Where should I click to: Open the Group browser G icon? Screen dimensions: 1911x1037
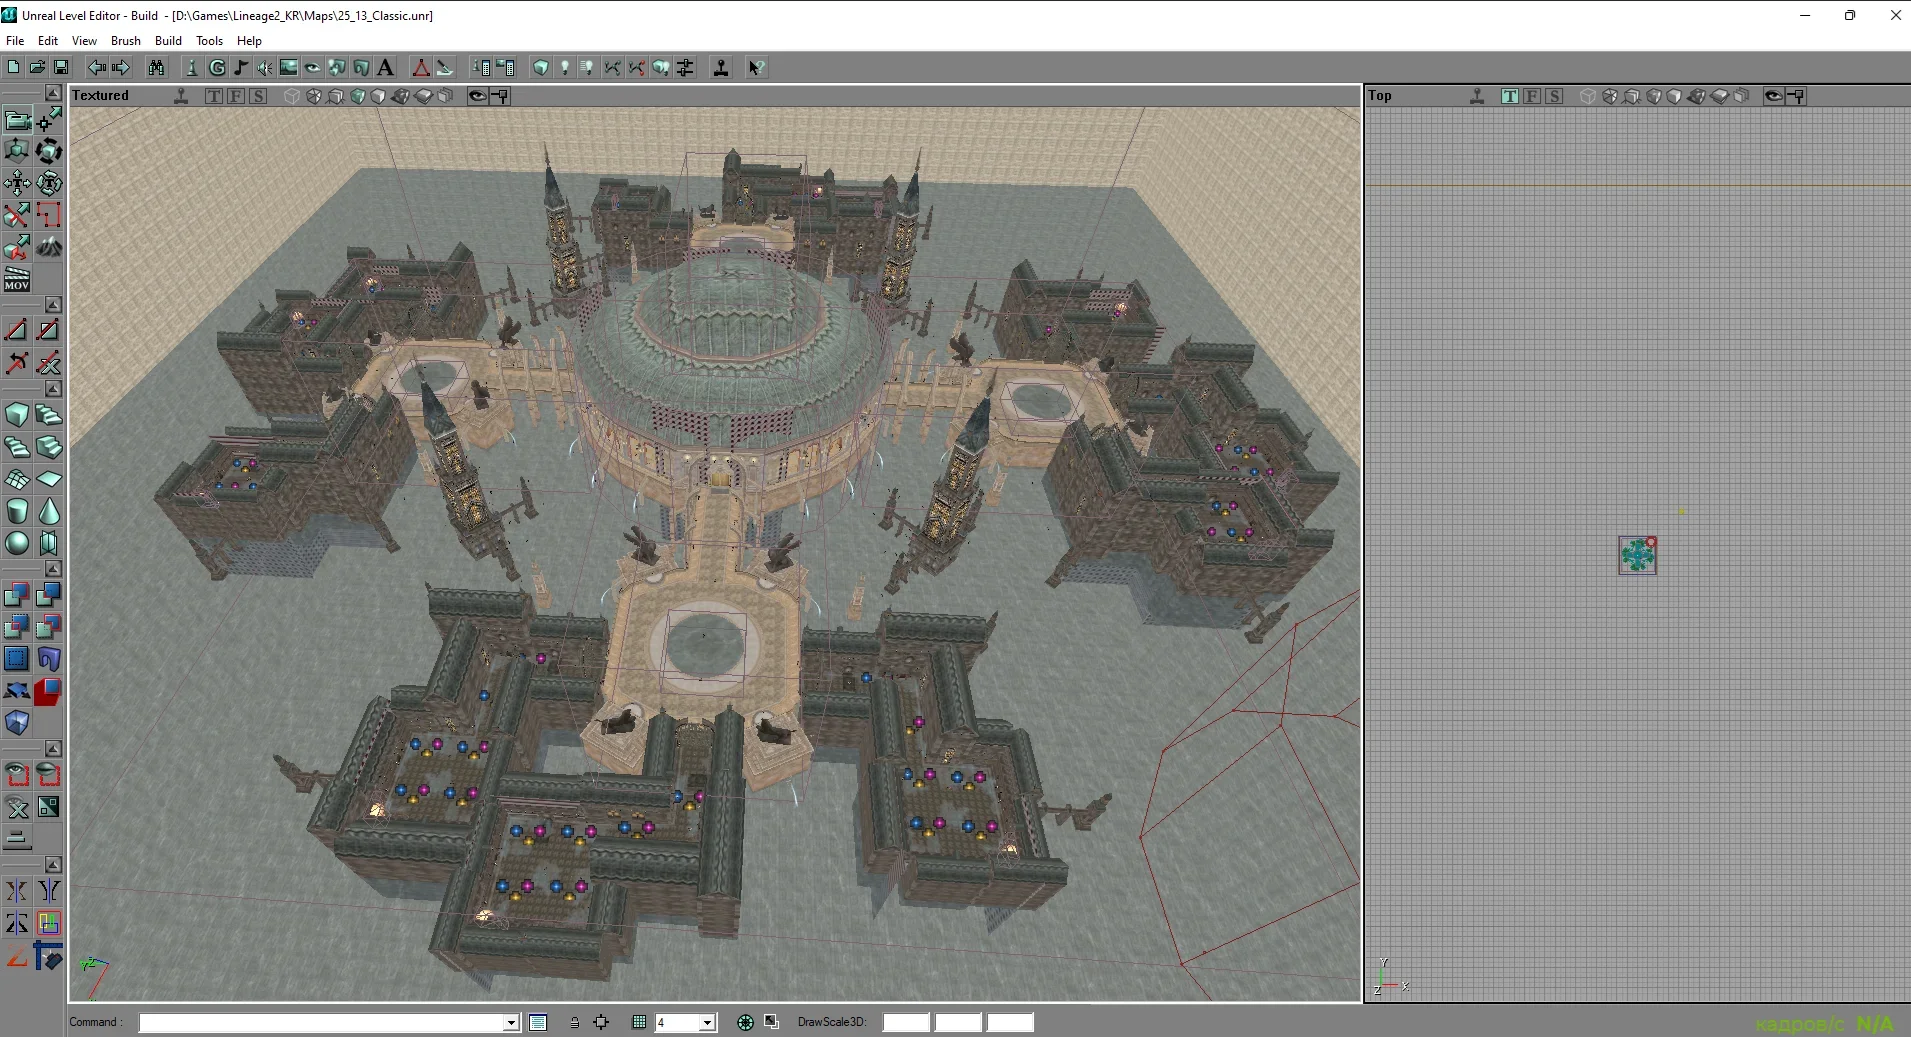217,67
